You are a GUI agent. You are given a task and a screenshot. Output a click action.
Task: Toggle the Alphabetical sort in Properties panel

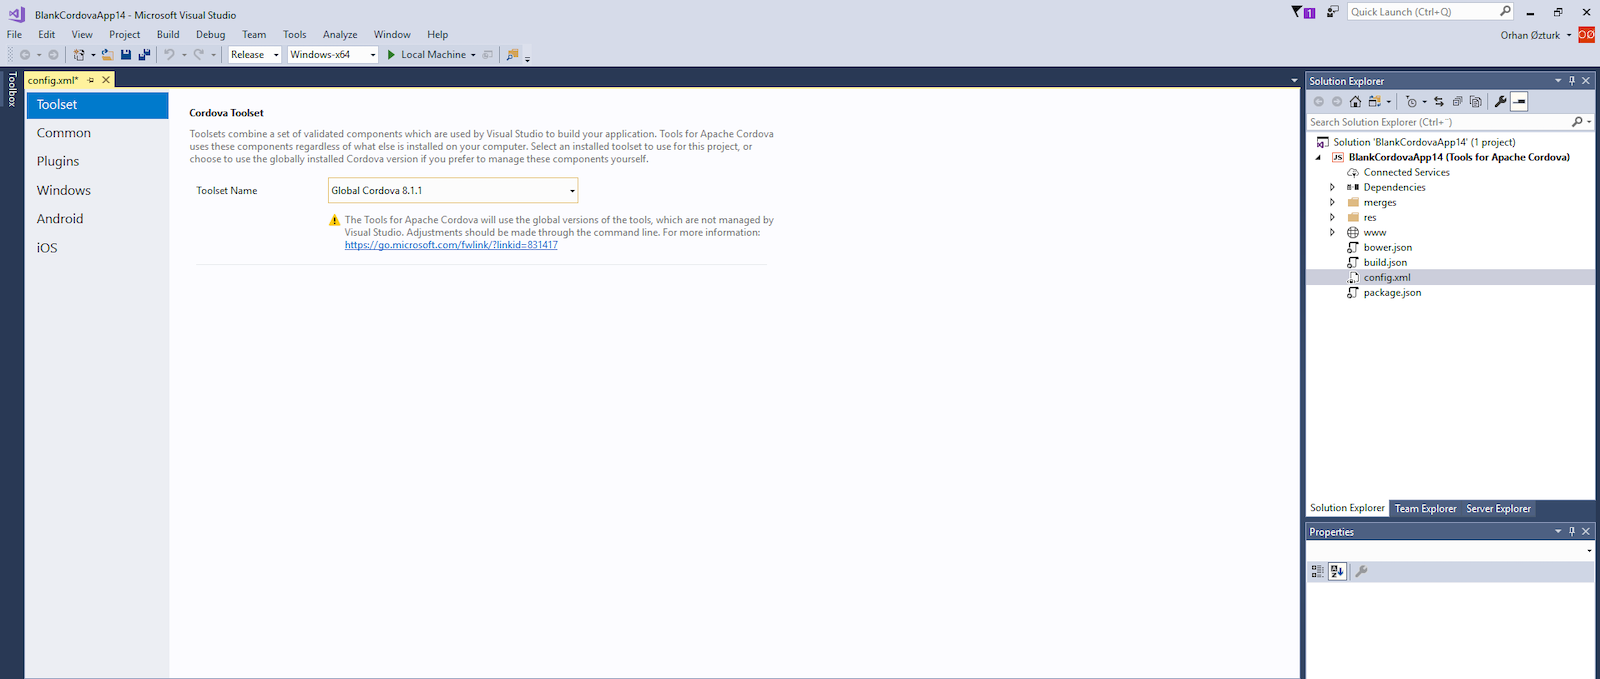(1338, 572)
